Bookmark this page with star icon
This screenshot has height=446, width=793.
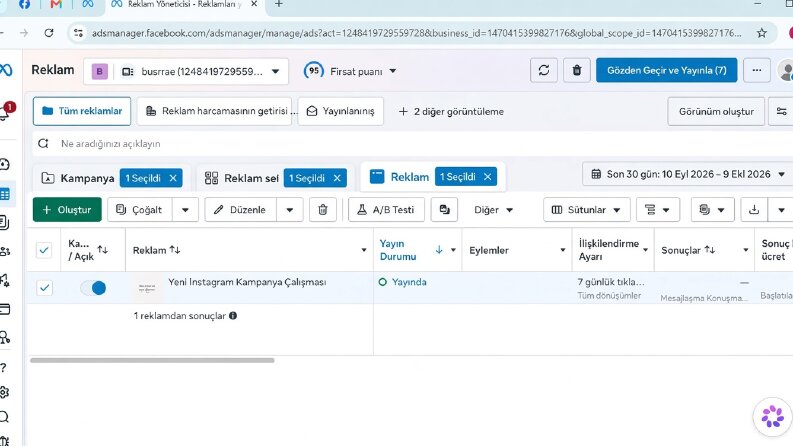[x=762, y=33]
